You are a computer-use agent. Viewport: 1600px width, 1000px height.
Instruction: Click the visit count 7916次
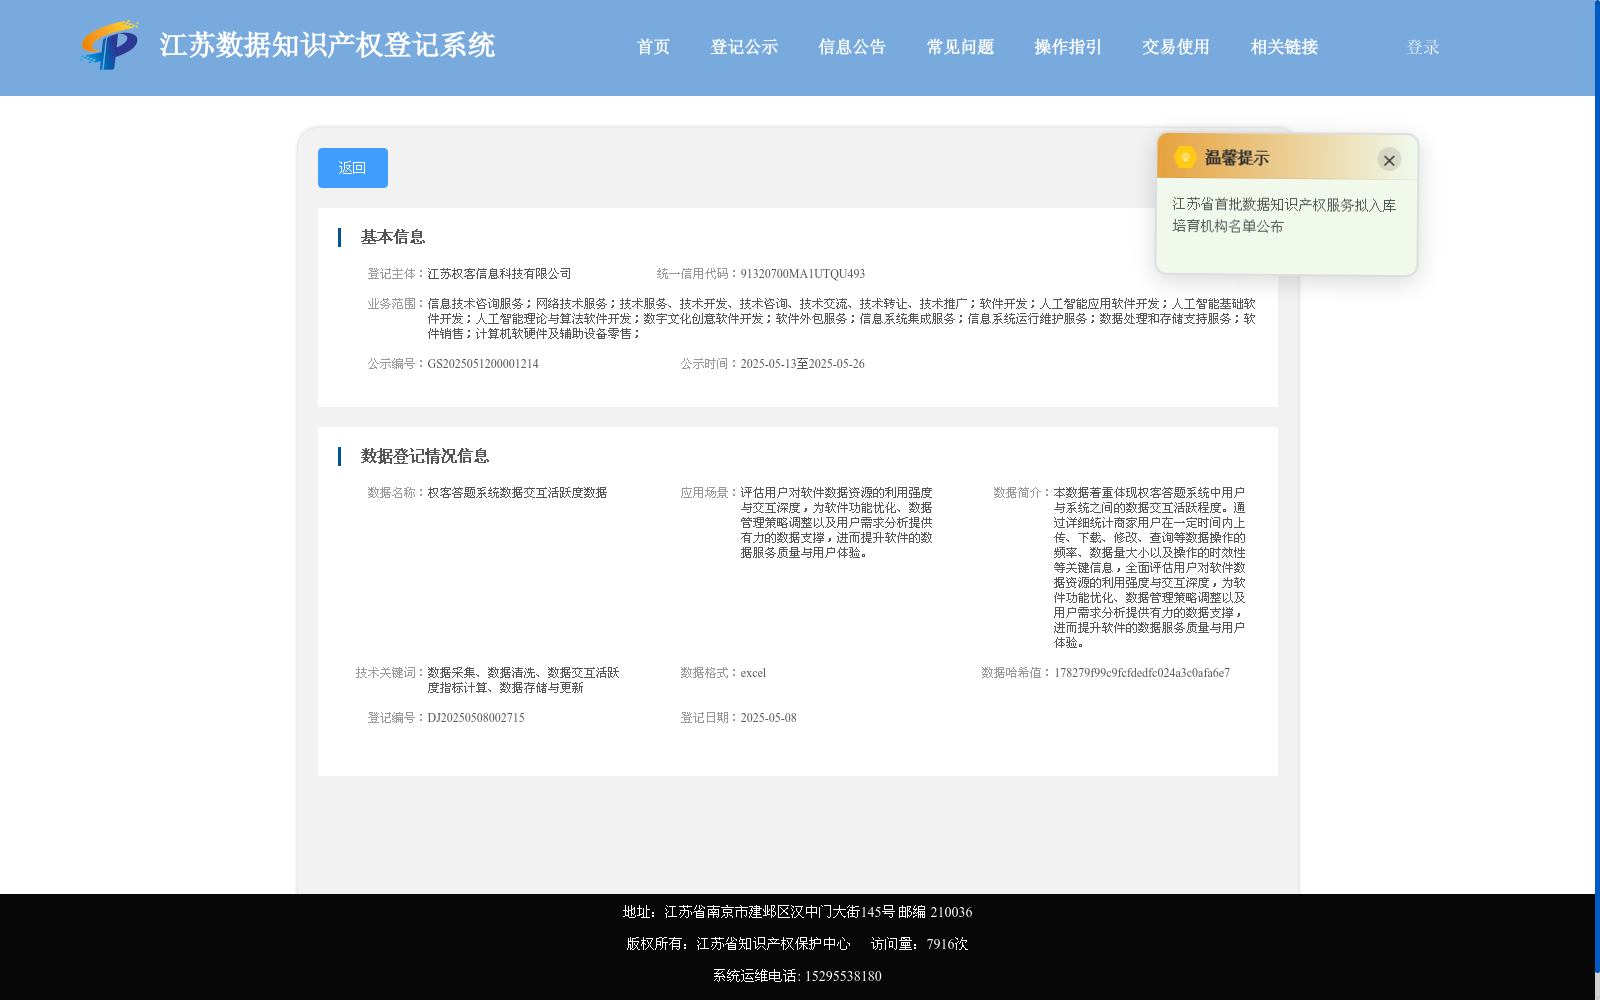(947, 944)
